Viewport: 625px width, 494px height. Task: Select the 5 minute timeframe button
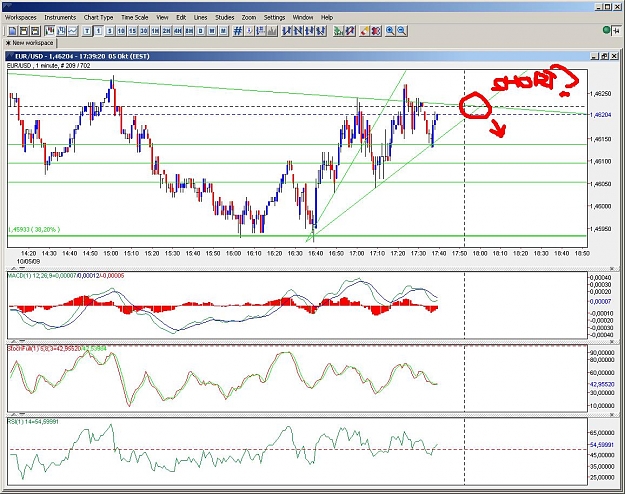pos(110,31)
